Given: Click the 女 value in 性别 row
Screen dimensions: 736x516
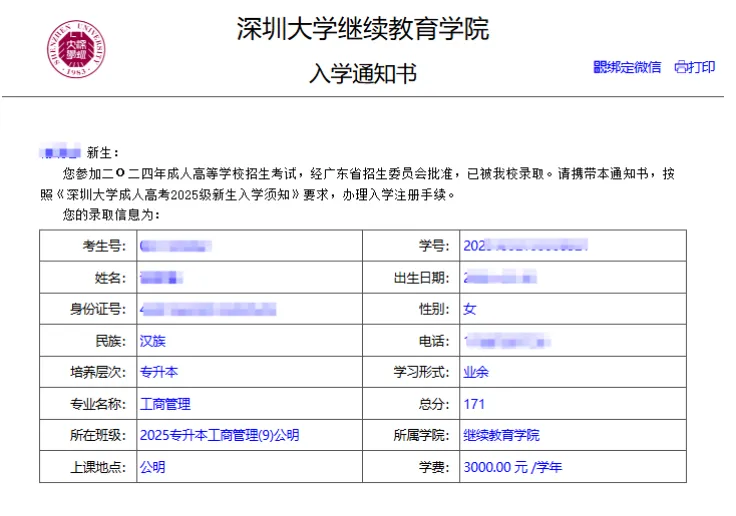Looking at the screenshot, I should (x=470, y=309).
